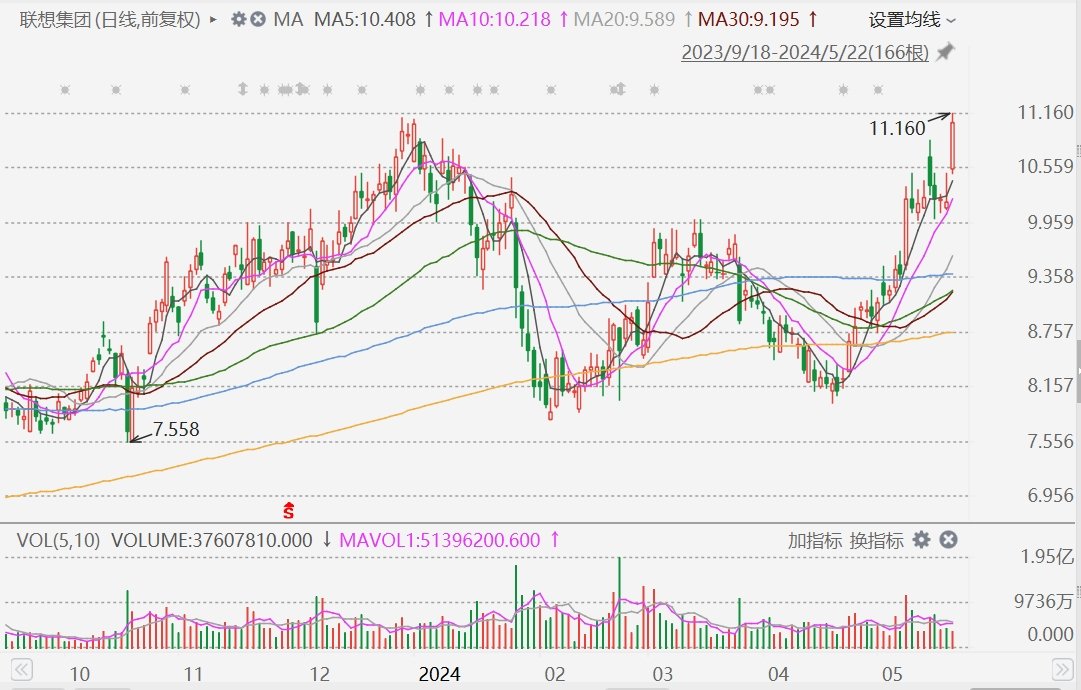Pin the date range 2023/9/18-2024/5/22
Viewport: 1081px width, 690px height.
tap(945, 52)
